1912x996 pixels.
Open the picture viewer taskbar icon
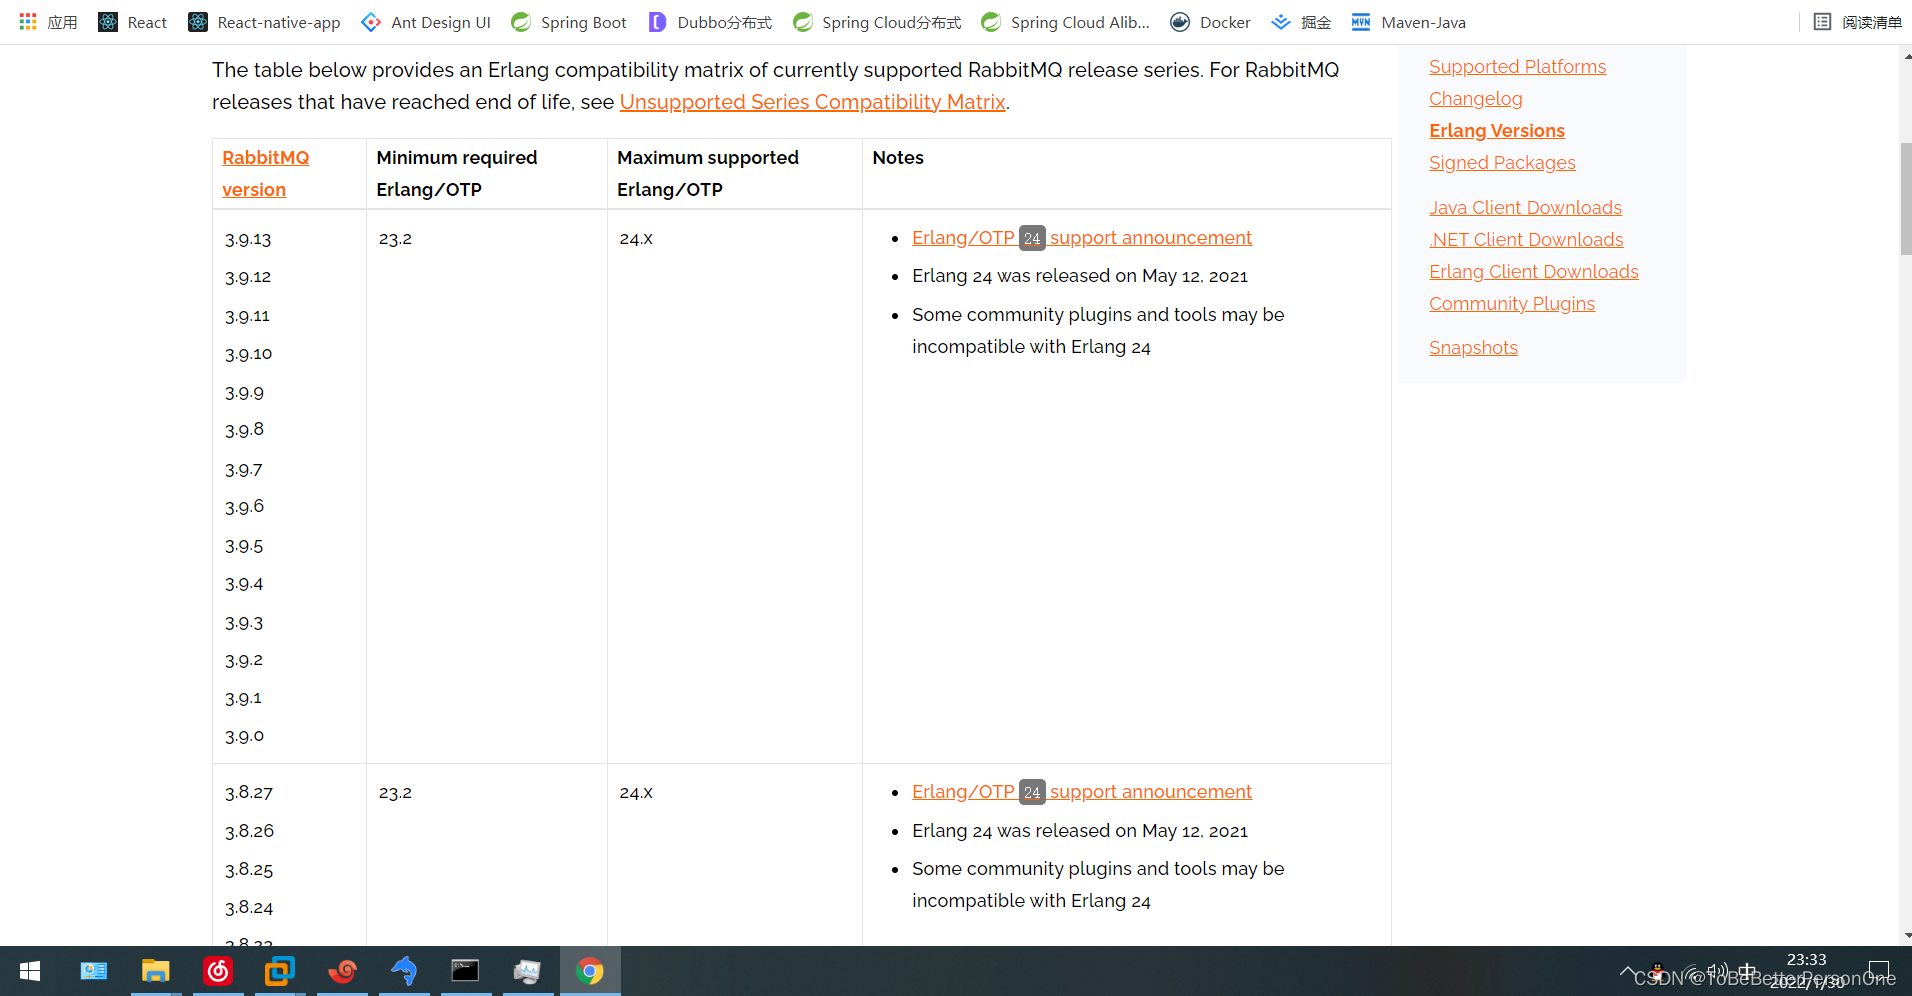(x=527, y=971)
